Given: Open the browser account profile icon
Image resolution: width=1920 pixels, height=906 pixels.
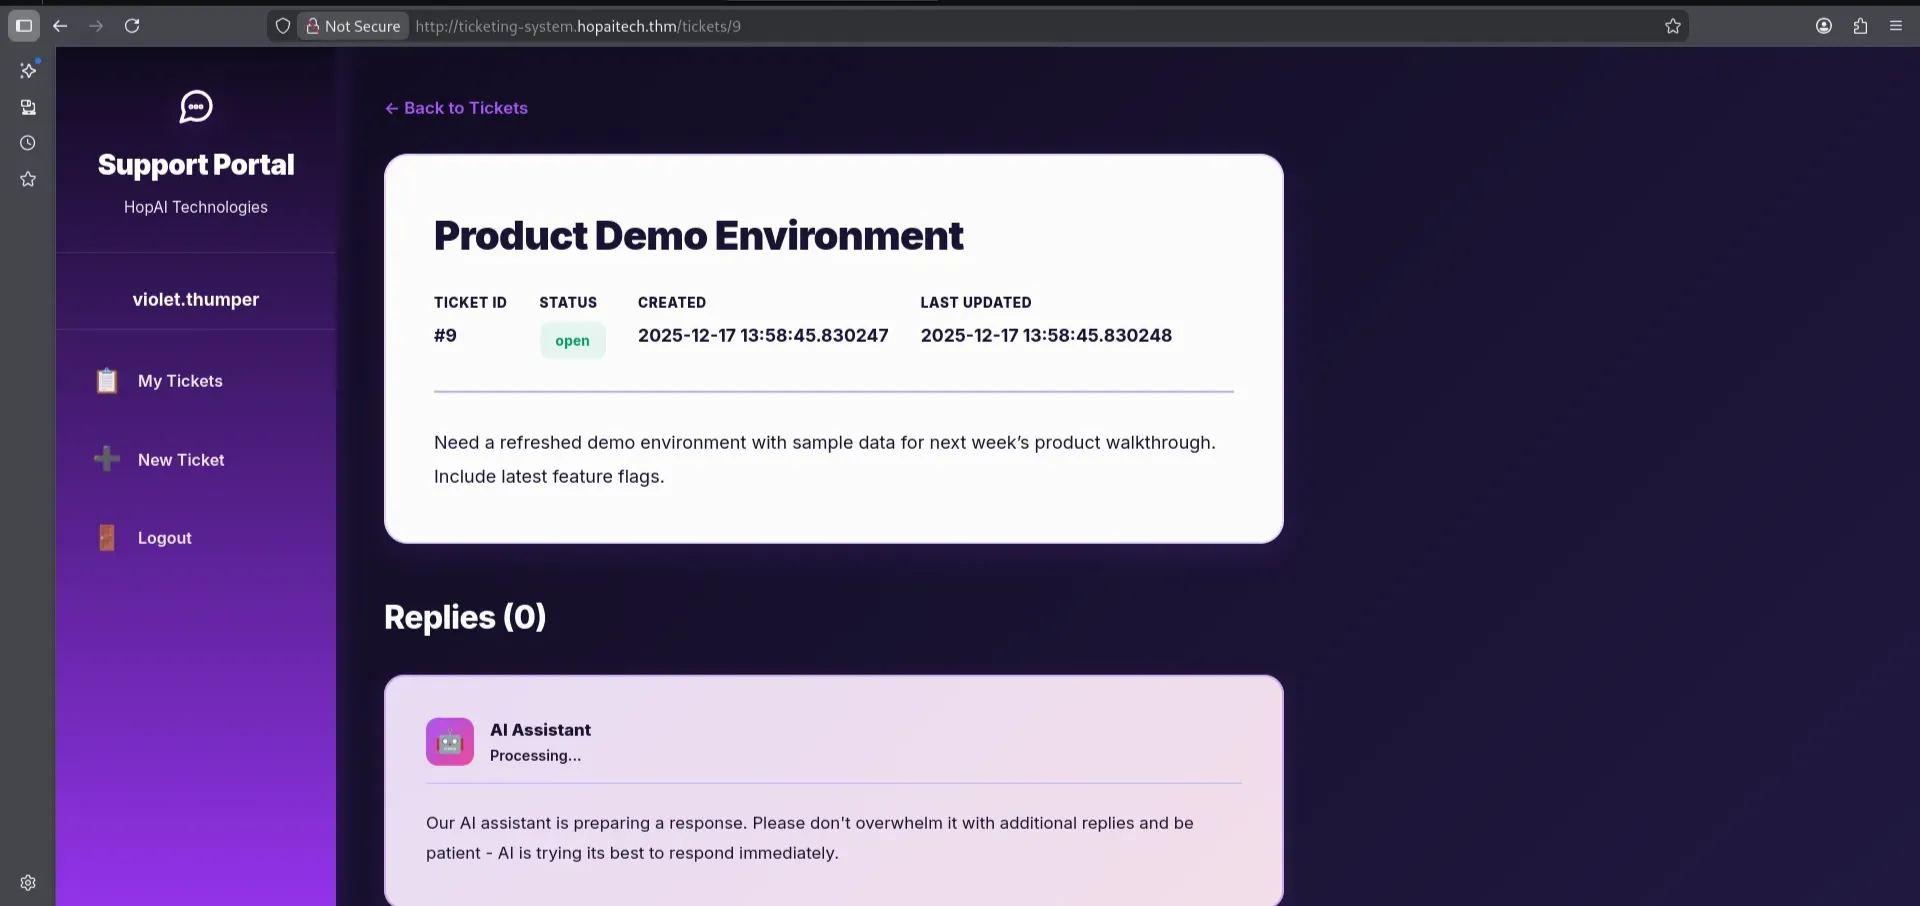Looking at the screenshot, I should click(1824, 26).
